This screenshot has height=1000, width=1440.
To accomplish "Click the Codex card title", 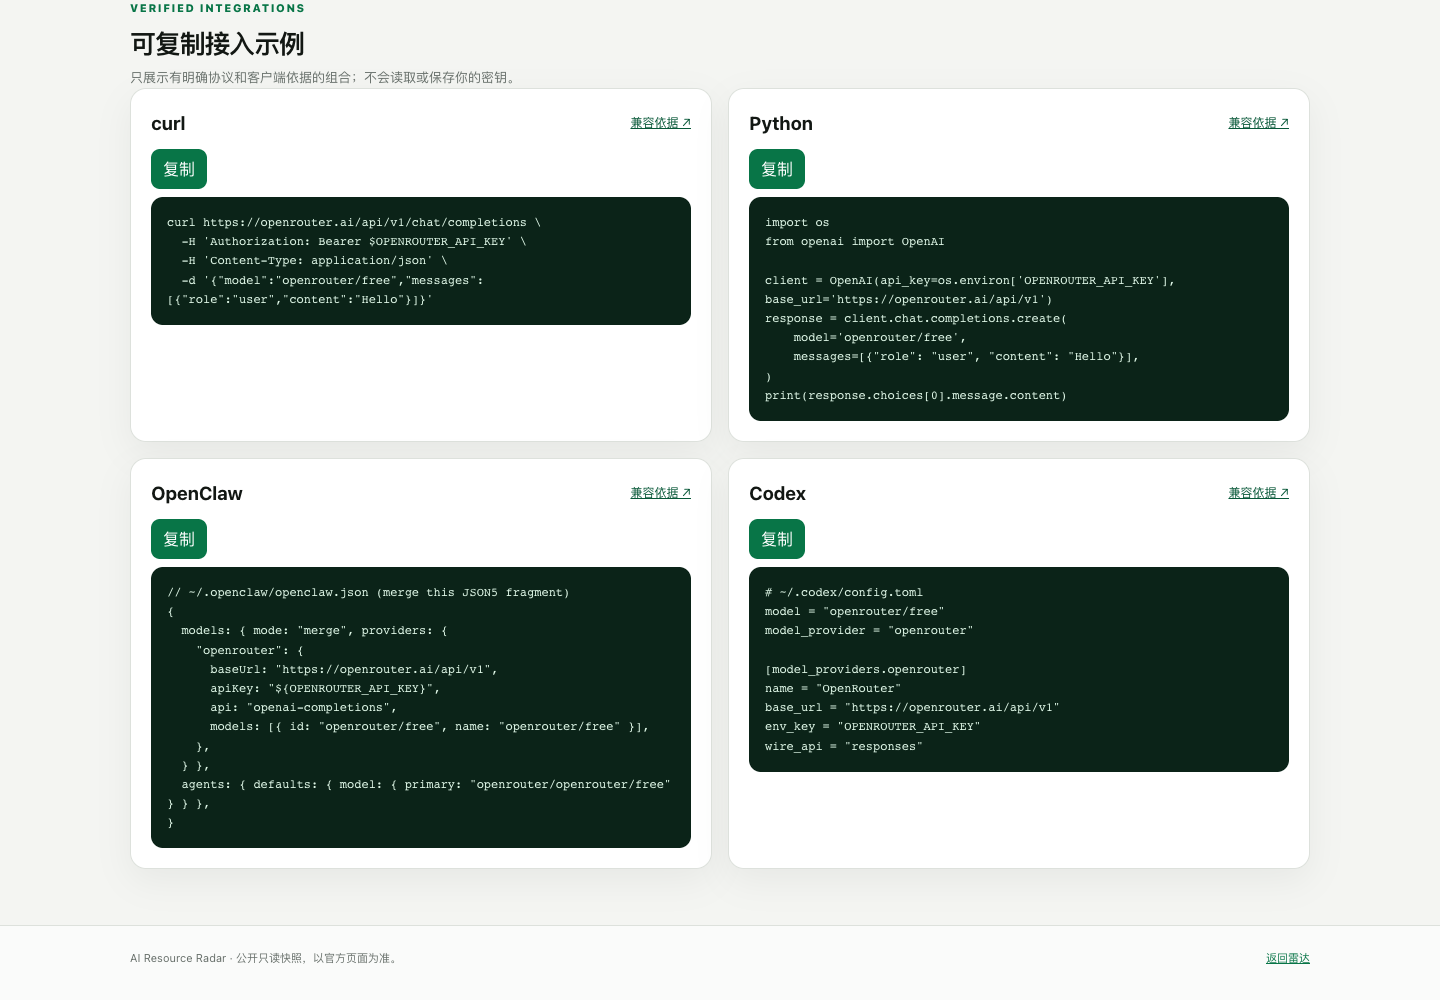I will 777,494.
